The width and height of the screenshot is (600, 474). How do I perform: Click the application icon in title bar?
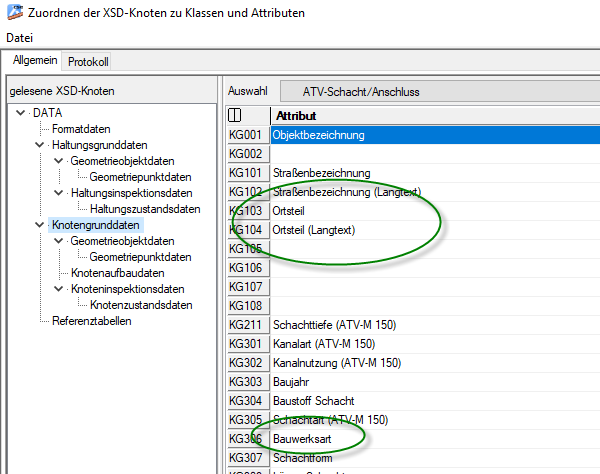13,13
